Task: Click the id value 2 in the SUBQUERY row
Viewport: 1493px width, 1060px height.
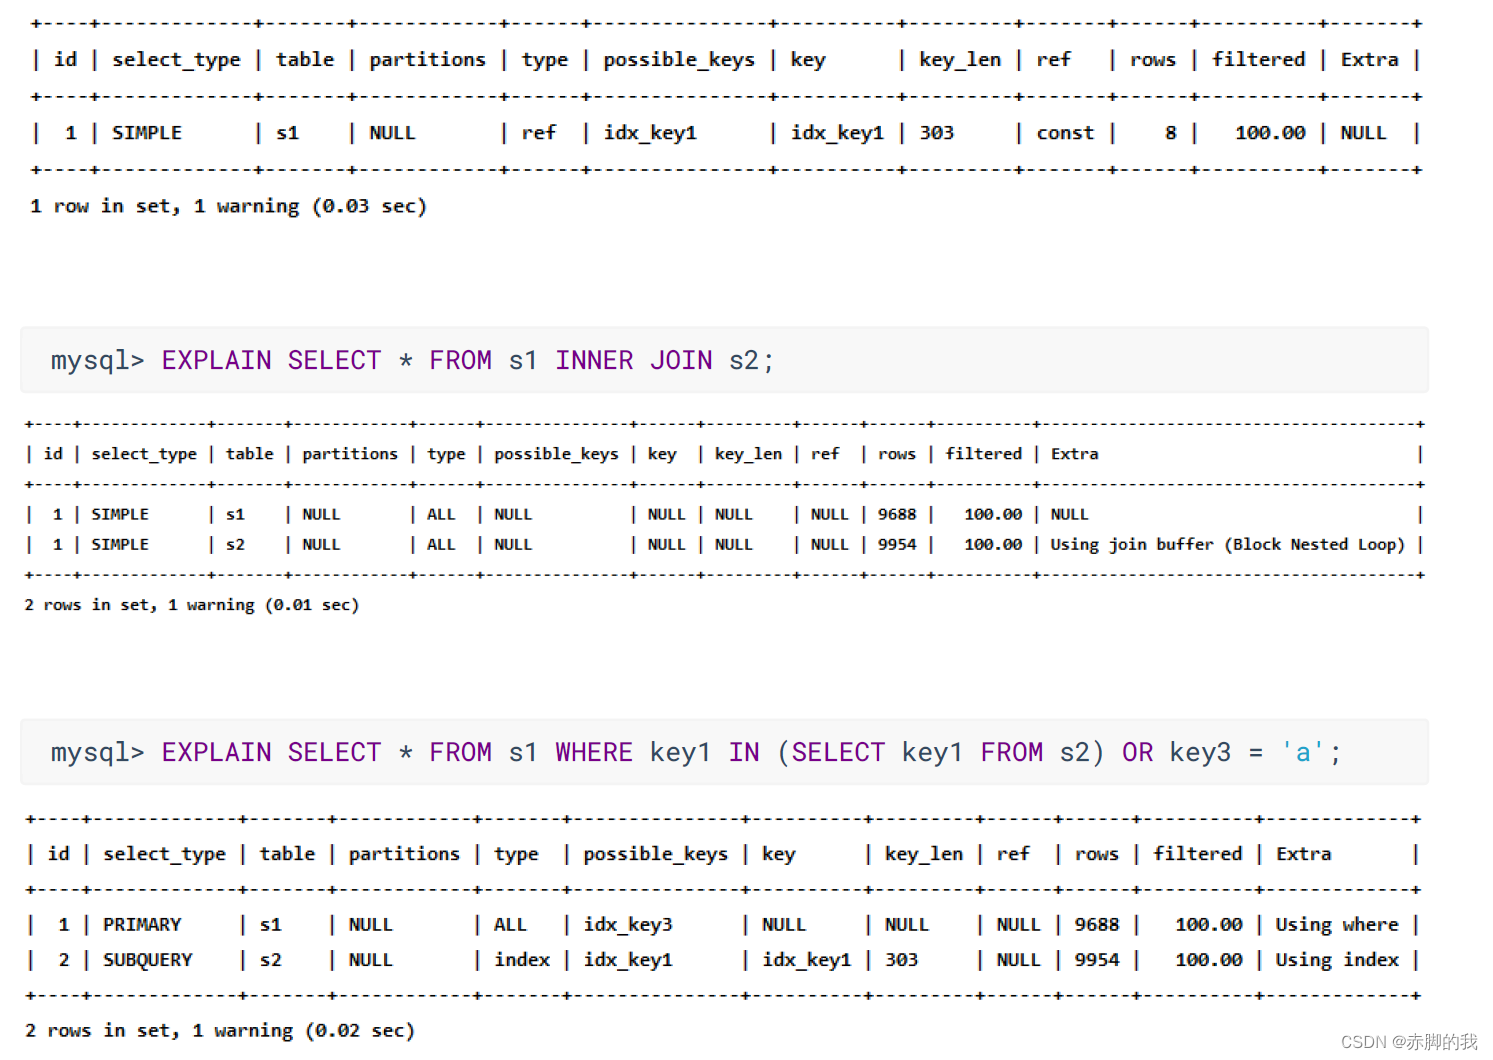Action: click(x=64, y=960)
